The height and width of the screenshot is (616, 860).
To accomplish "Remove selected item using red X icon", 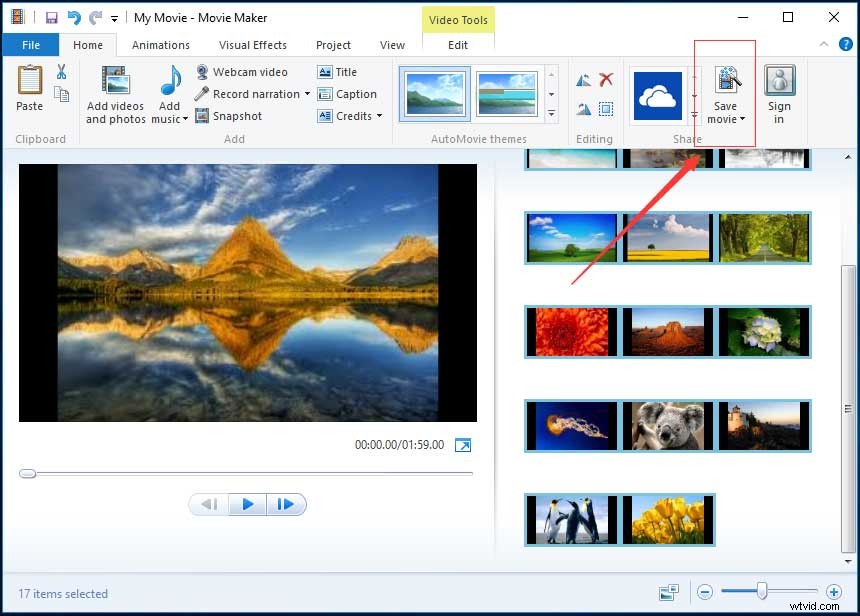I will tap(605, 79).
